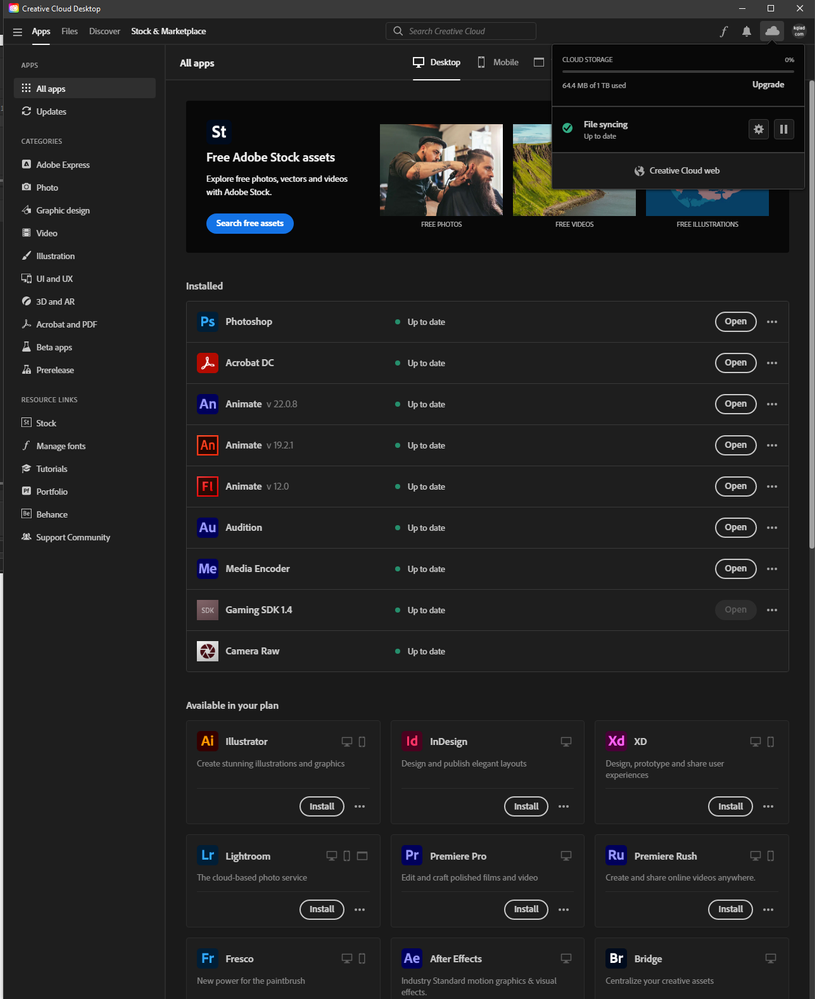This screenshot has height=999, width=815.
Task: Open the hamburger menu icon
Action: (x=17, y=32)
